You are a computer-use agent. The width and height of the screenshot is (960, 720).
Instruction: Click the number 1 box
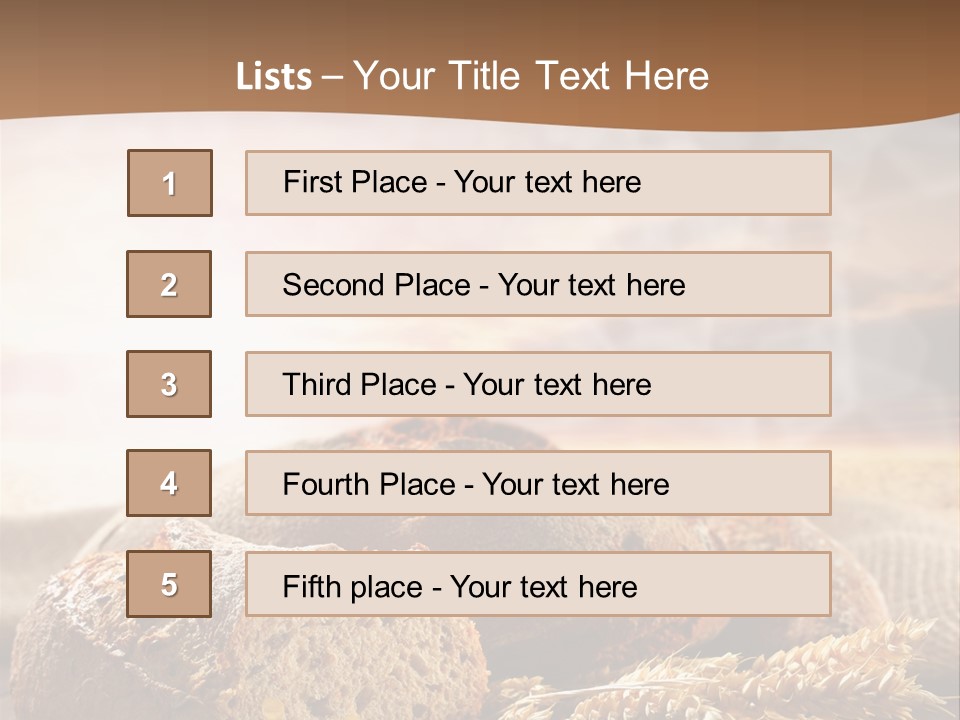[169, 183]
